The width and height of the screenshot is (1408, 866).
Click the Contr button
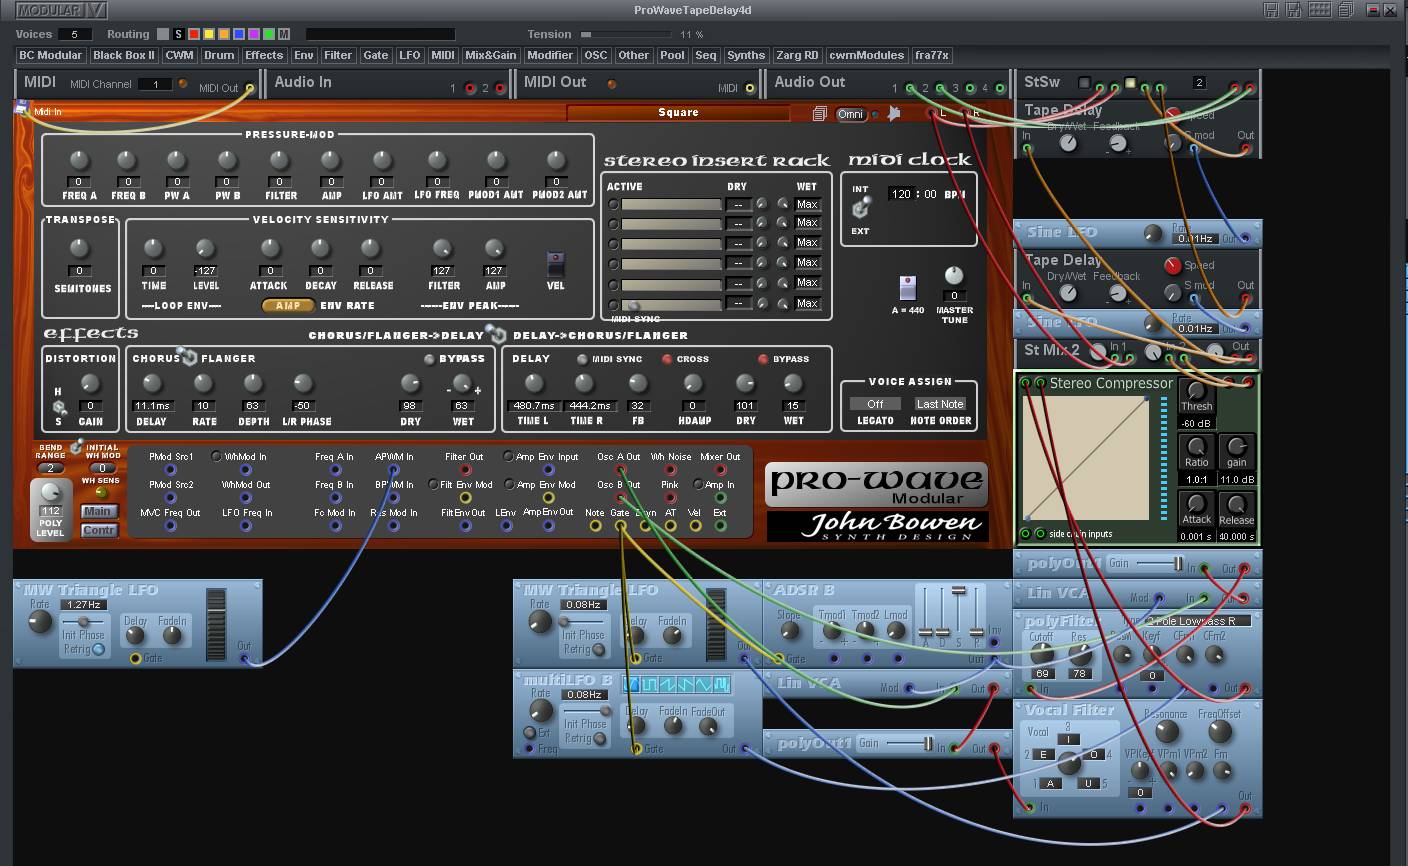tap(97, 530)
